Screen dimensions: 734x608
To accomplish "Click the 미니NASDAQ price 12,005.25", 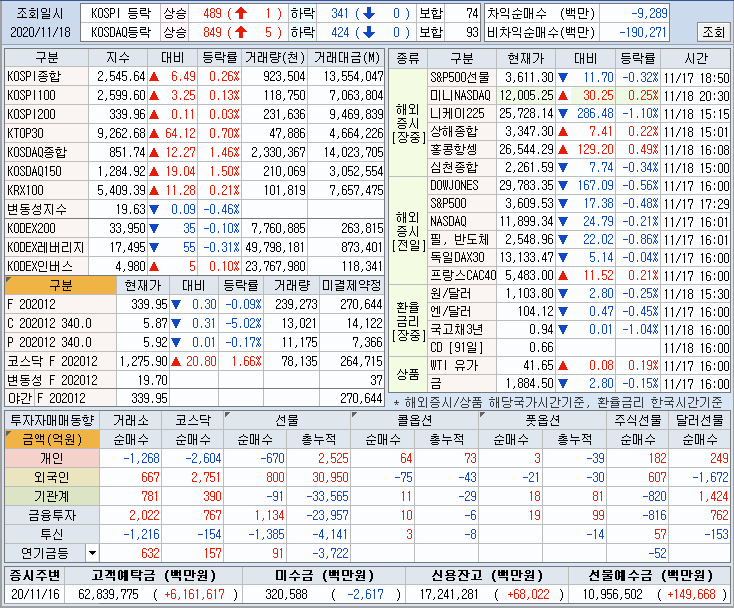I will click(526, 95).
